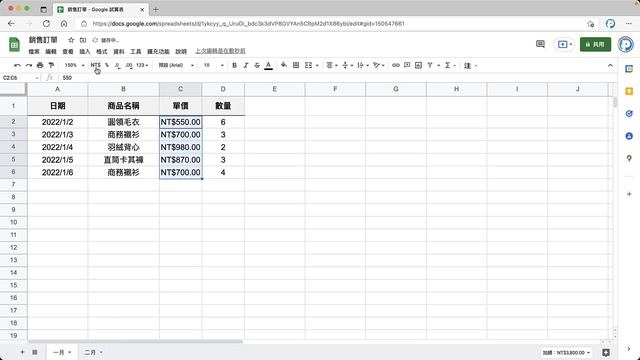Open comment history
The image size is (640, 360).
pyautogui.click(x=540, y=44)
